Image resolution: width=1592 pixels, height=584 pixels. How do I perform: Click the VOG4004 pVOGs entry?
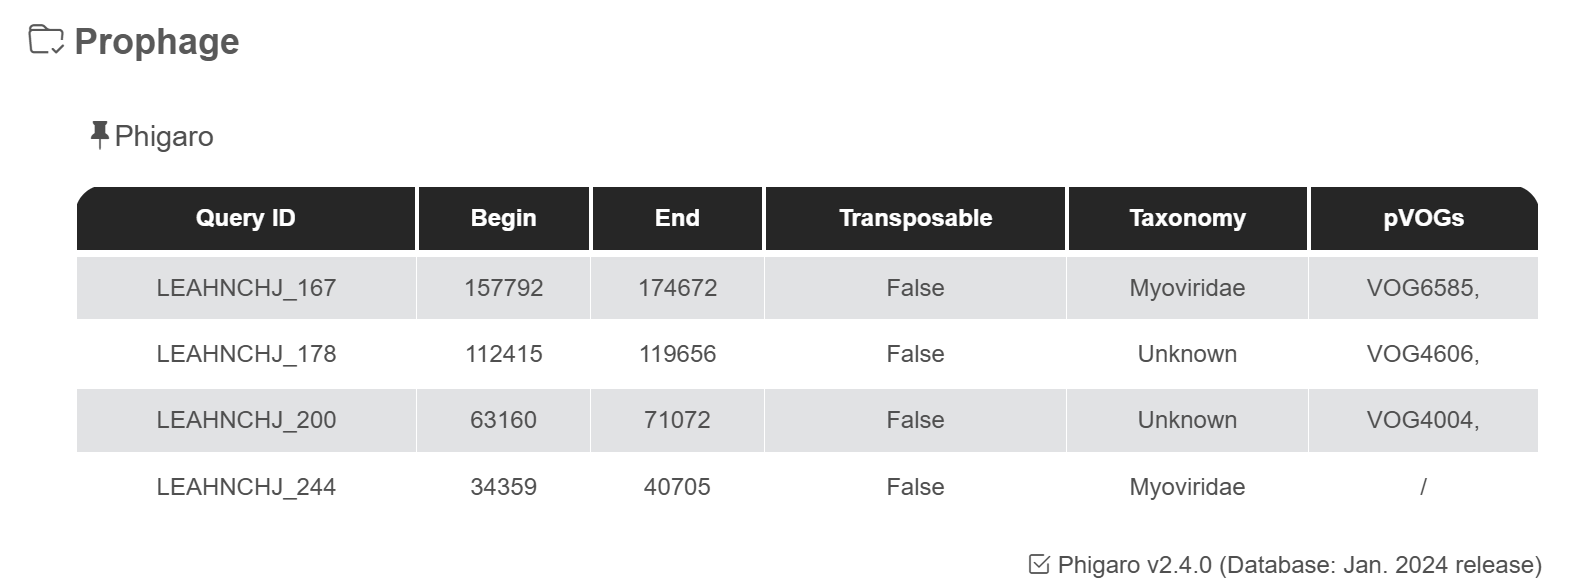(x=1422, y=420)
